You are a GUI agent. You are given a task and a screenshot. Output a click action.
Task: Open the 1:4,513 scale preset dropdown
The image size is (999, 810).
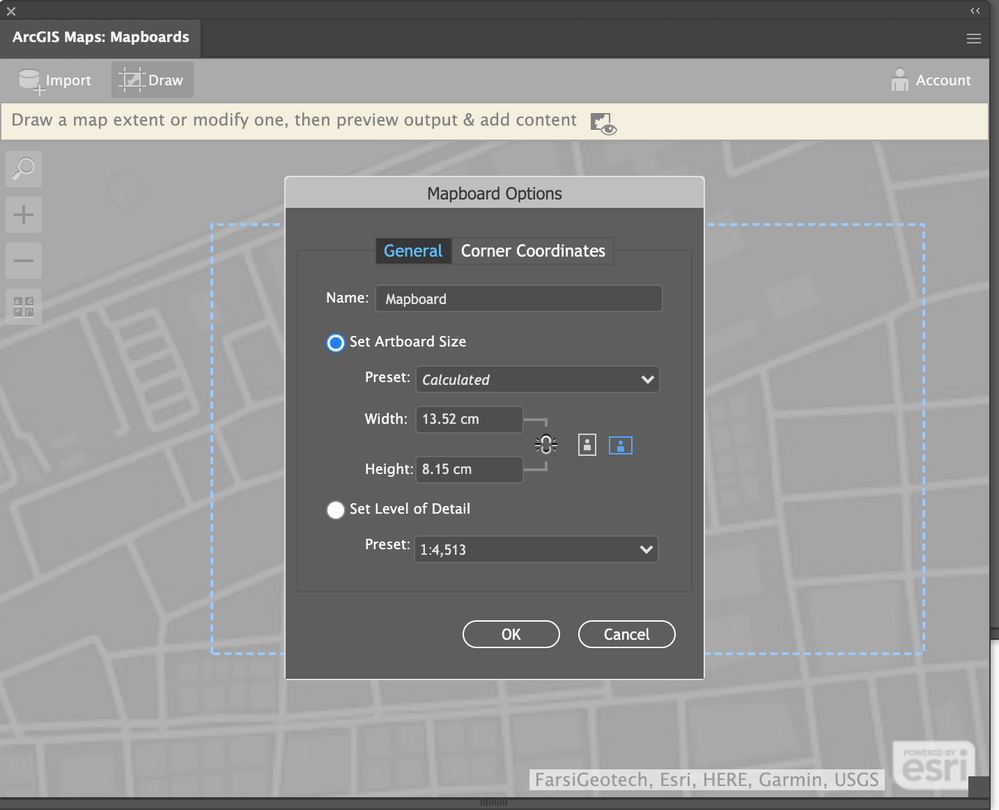[536, 549]
